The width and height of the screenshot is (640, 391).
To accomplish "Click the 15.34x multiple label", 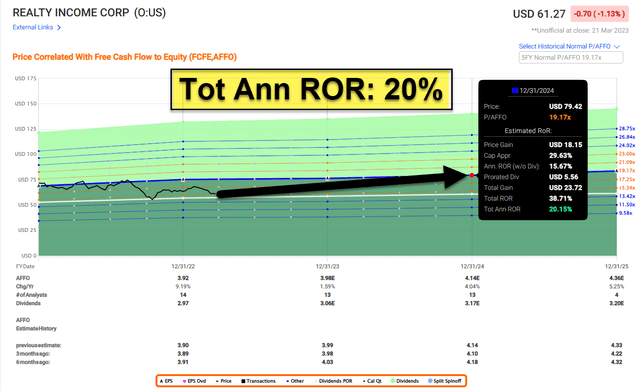I will pos(627,188).
